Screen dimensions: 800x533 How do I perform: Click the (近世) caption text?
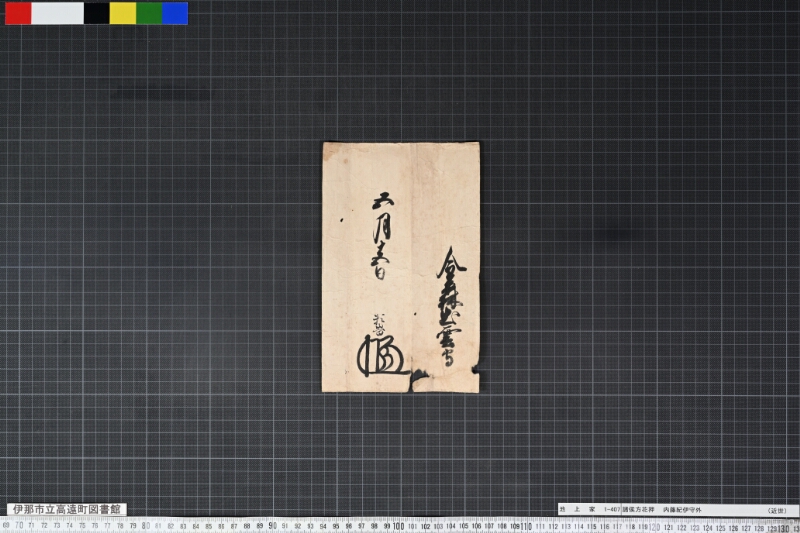coord(777,510)
